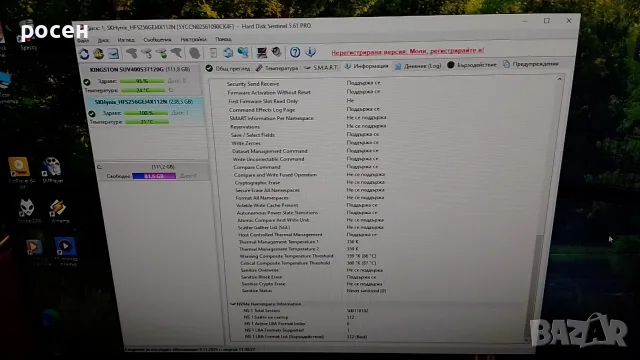
Task: Switch to the Дневник (Log) tab
Action: 418,66
